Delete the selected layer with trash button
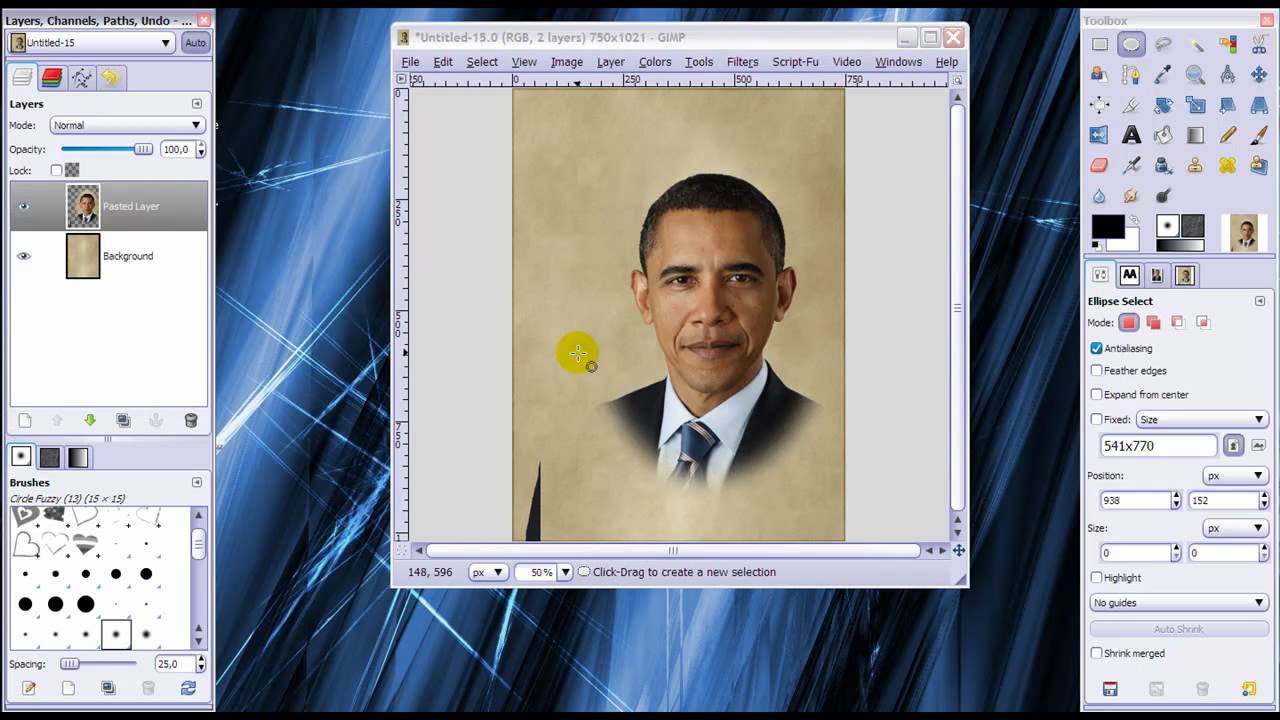This screenshot has height=720, width=1280. coord(191,421)
